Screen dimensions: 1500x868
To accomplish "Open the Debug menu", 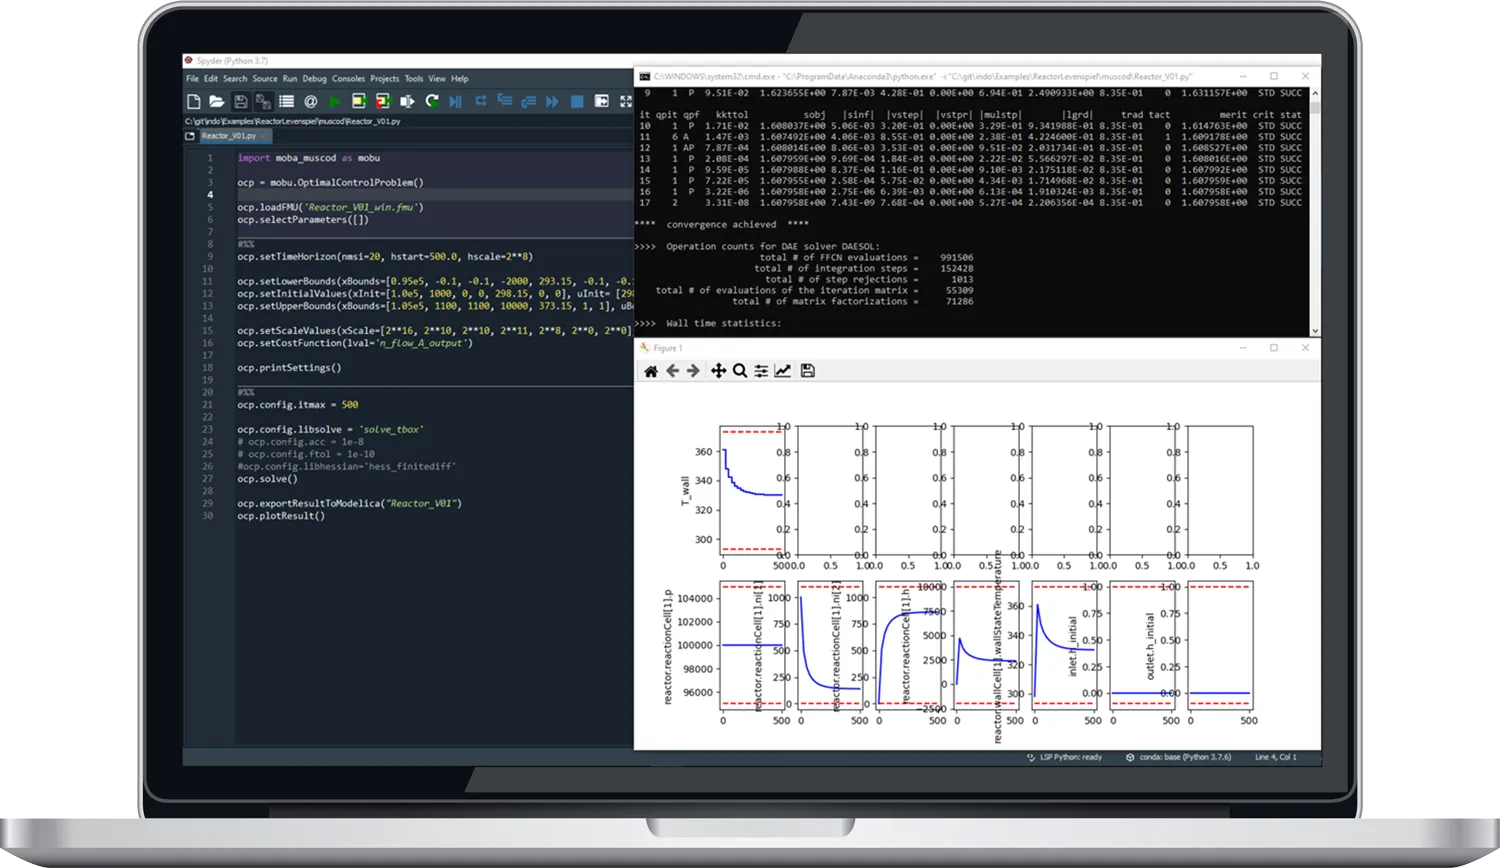I will coord(315,79).
